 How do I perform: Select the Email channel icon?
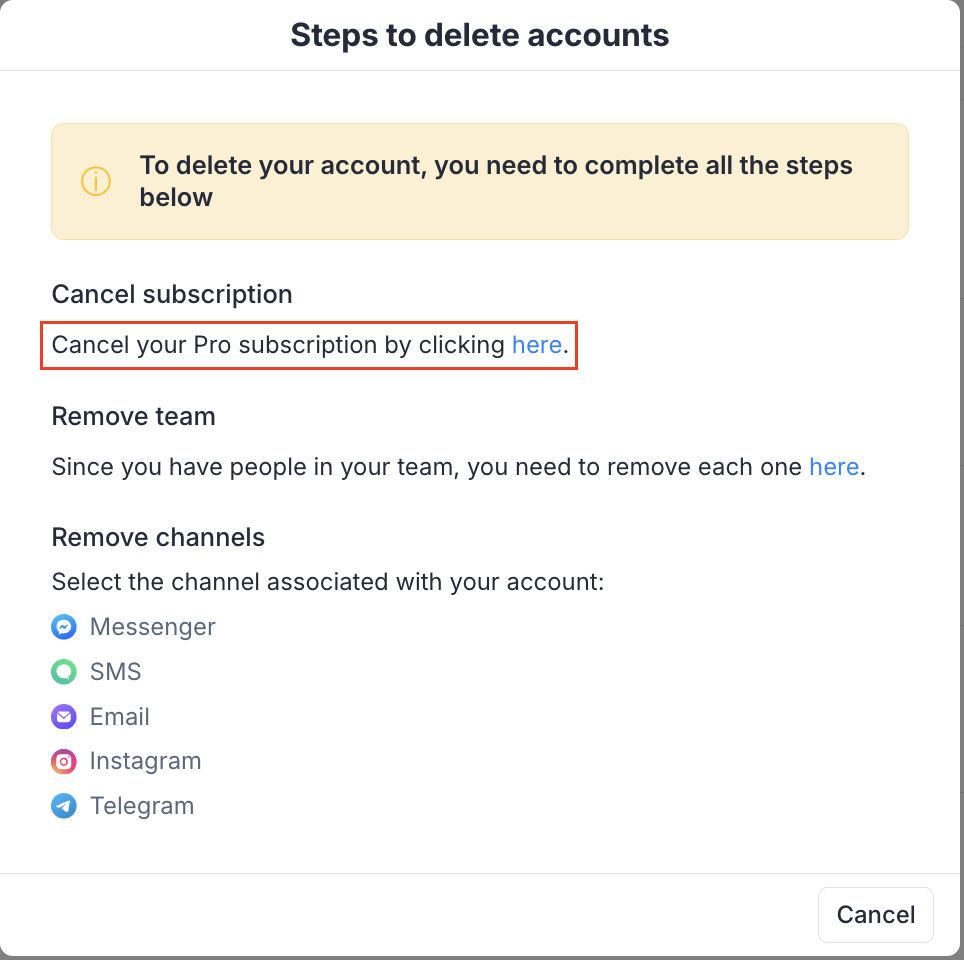(x=64, y=716)
